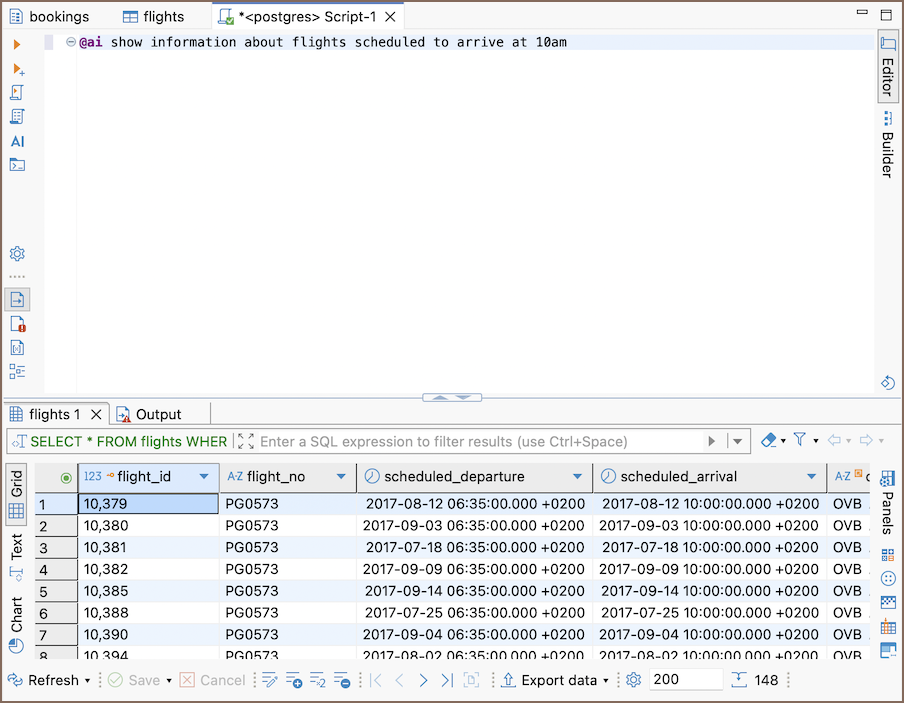The width and height of the screenshot is (904, 703).
Task: Switch to the bookings tab
Action: [58, 16]
